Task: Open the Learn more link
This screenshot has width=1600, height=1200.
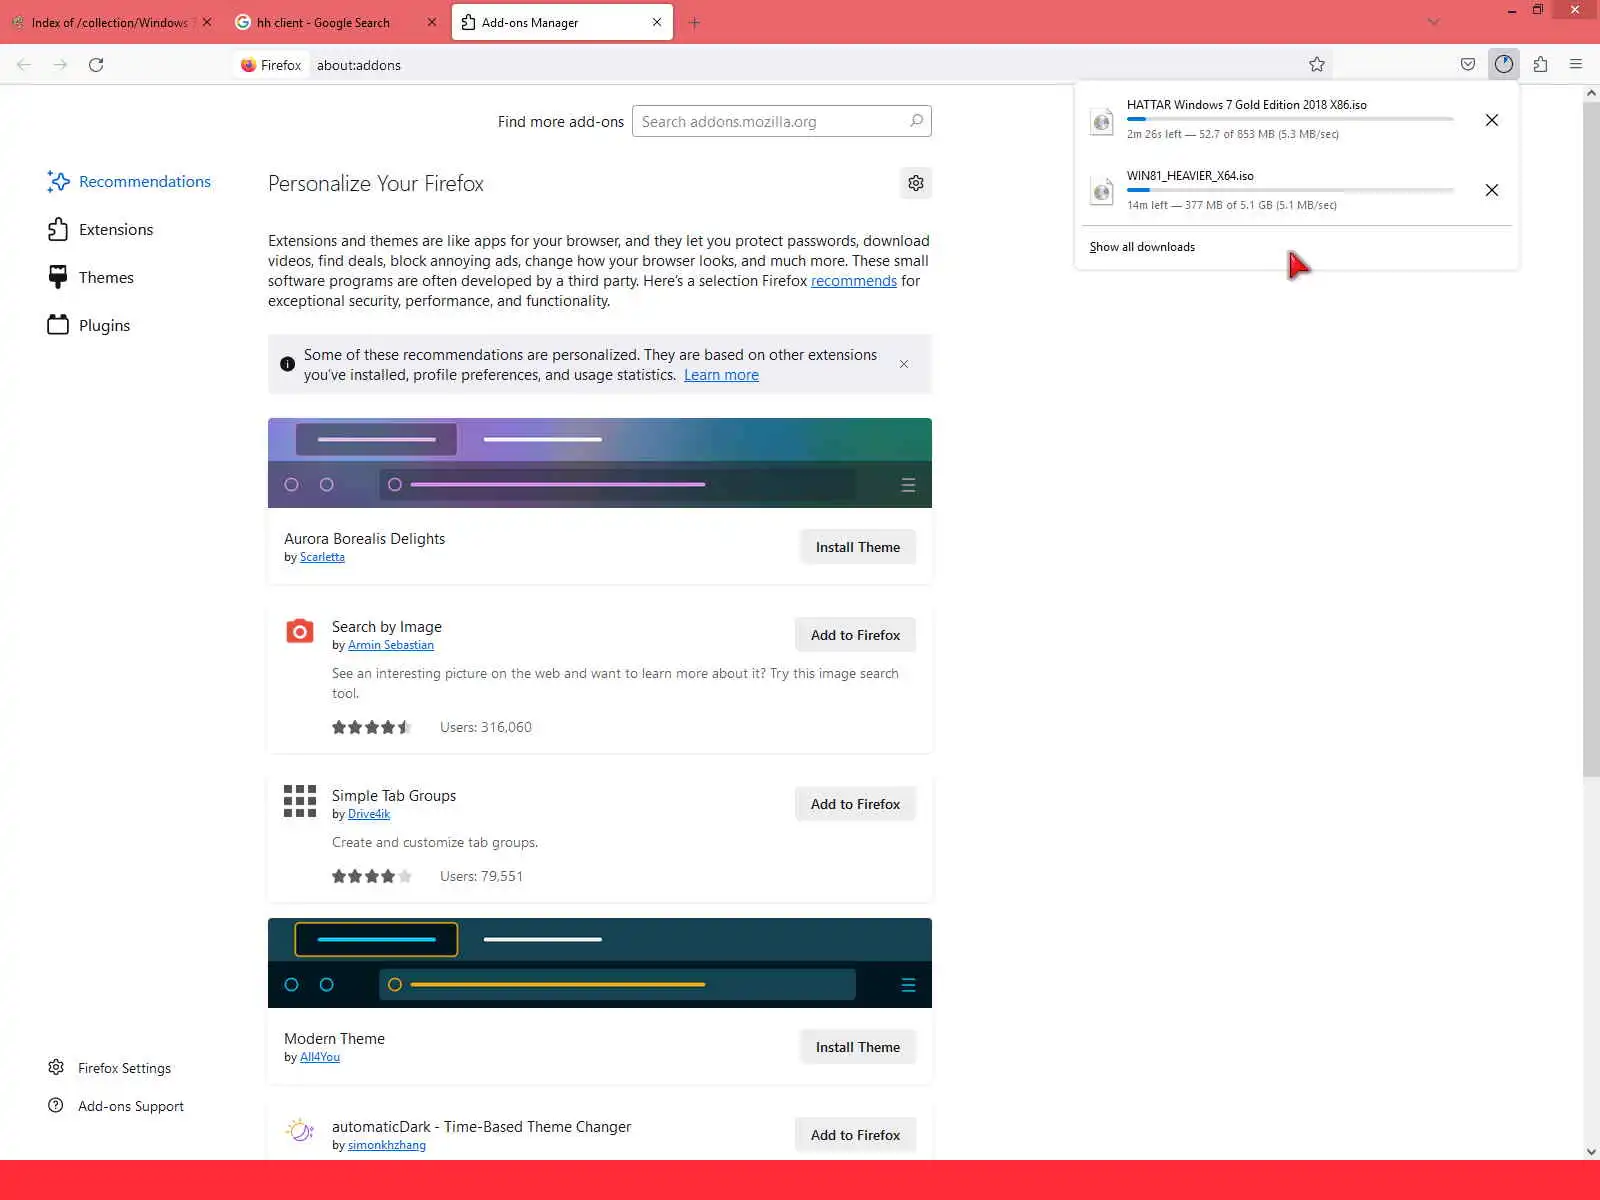Action: [721, 375]
